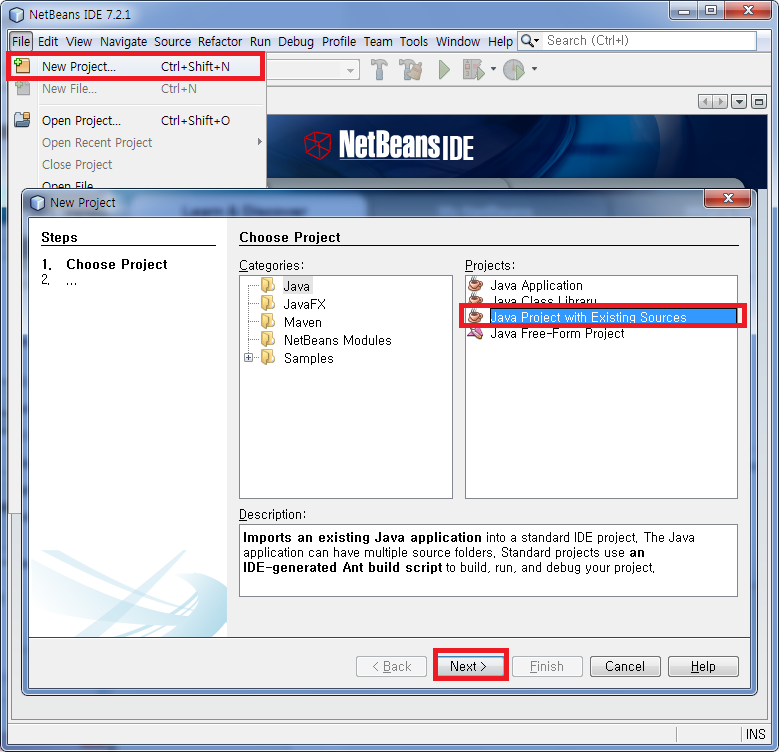Choose New Project... from File menu
The height and width of the screenshot is (752, 779).
135,67
